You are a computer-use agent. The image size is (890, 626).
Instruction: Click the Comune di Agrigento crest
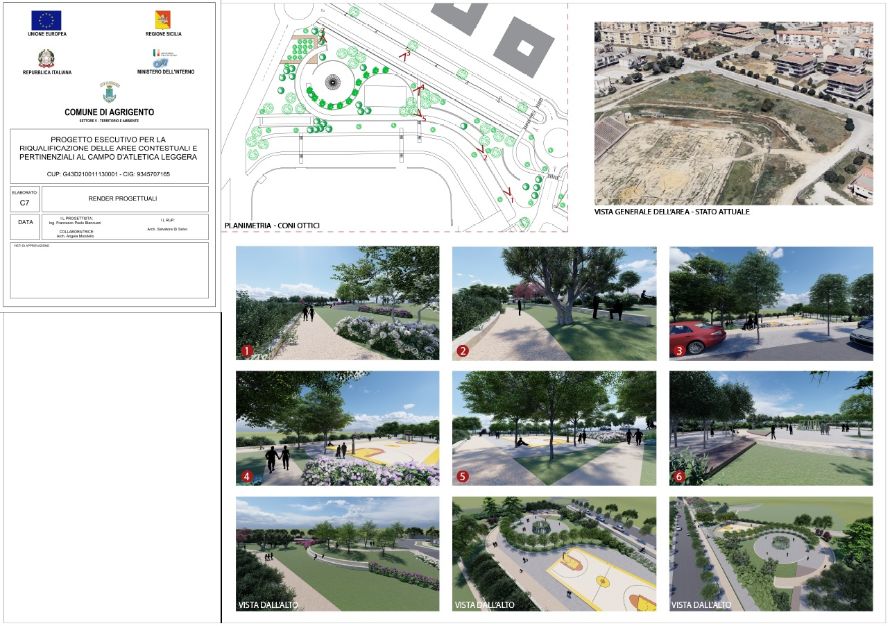[x=108, y=92]
